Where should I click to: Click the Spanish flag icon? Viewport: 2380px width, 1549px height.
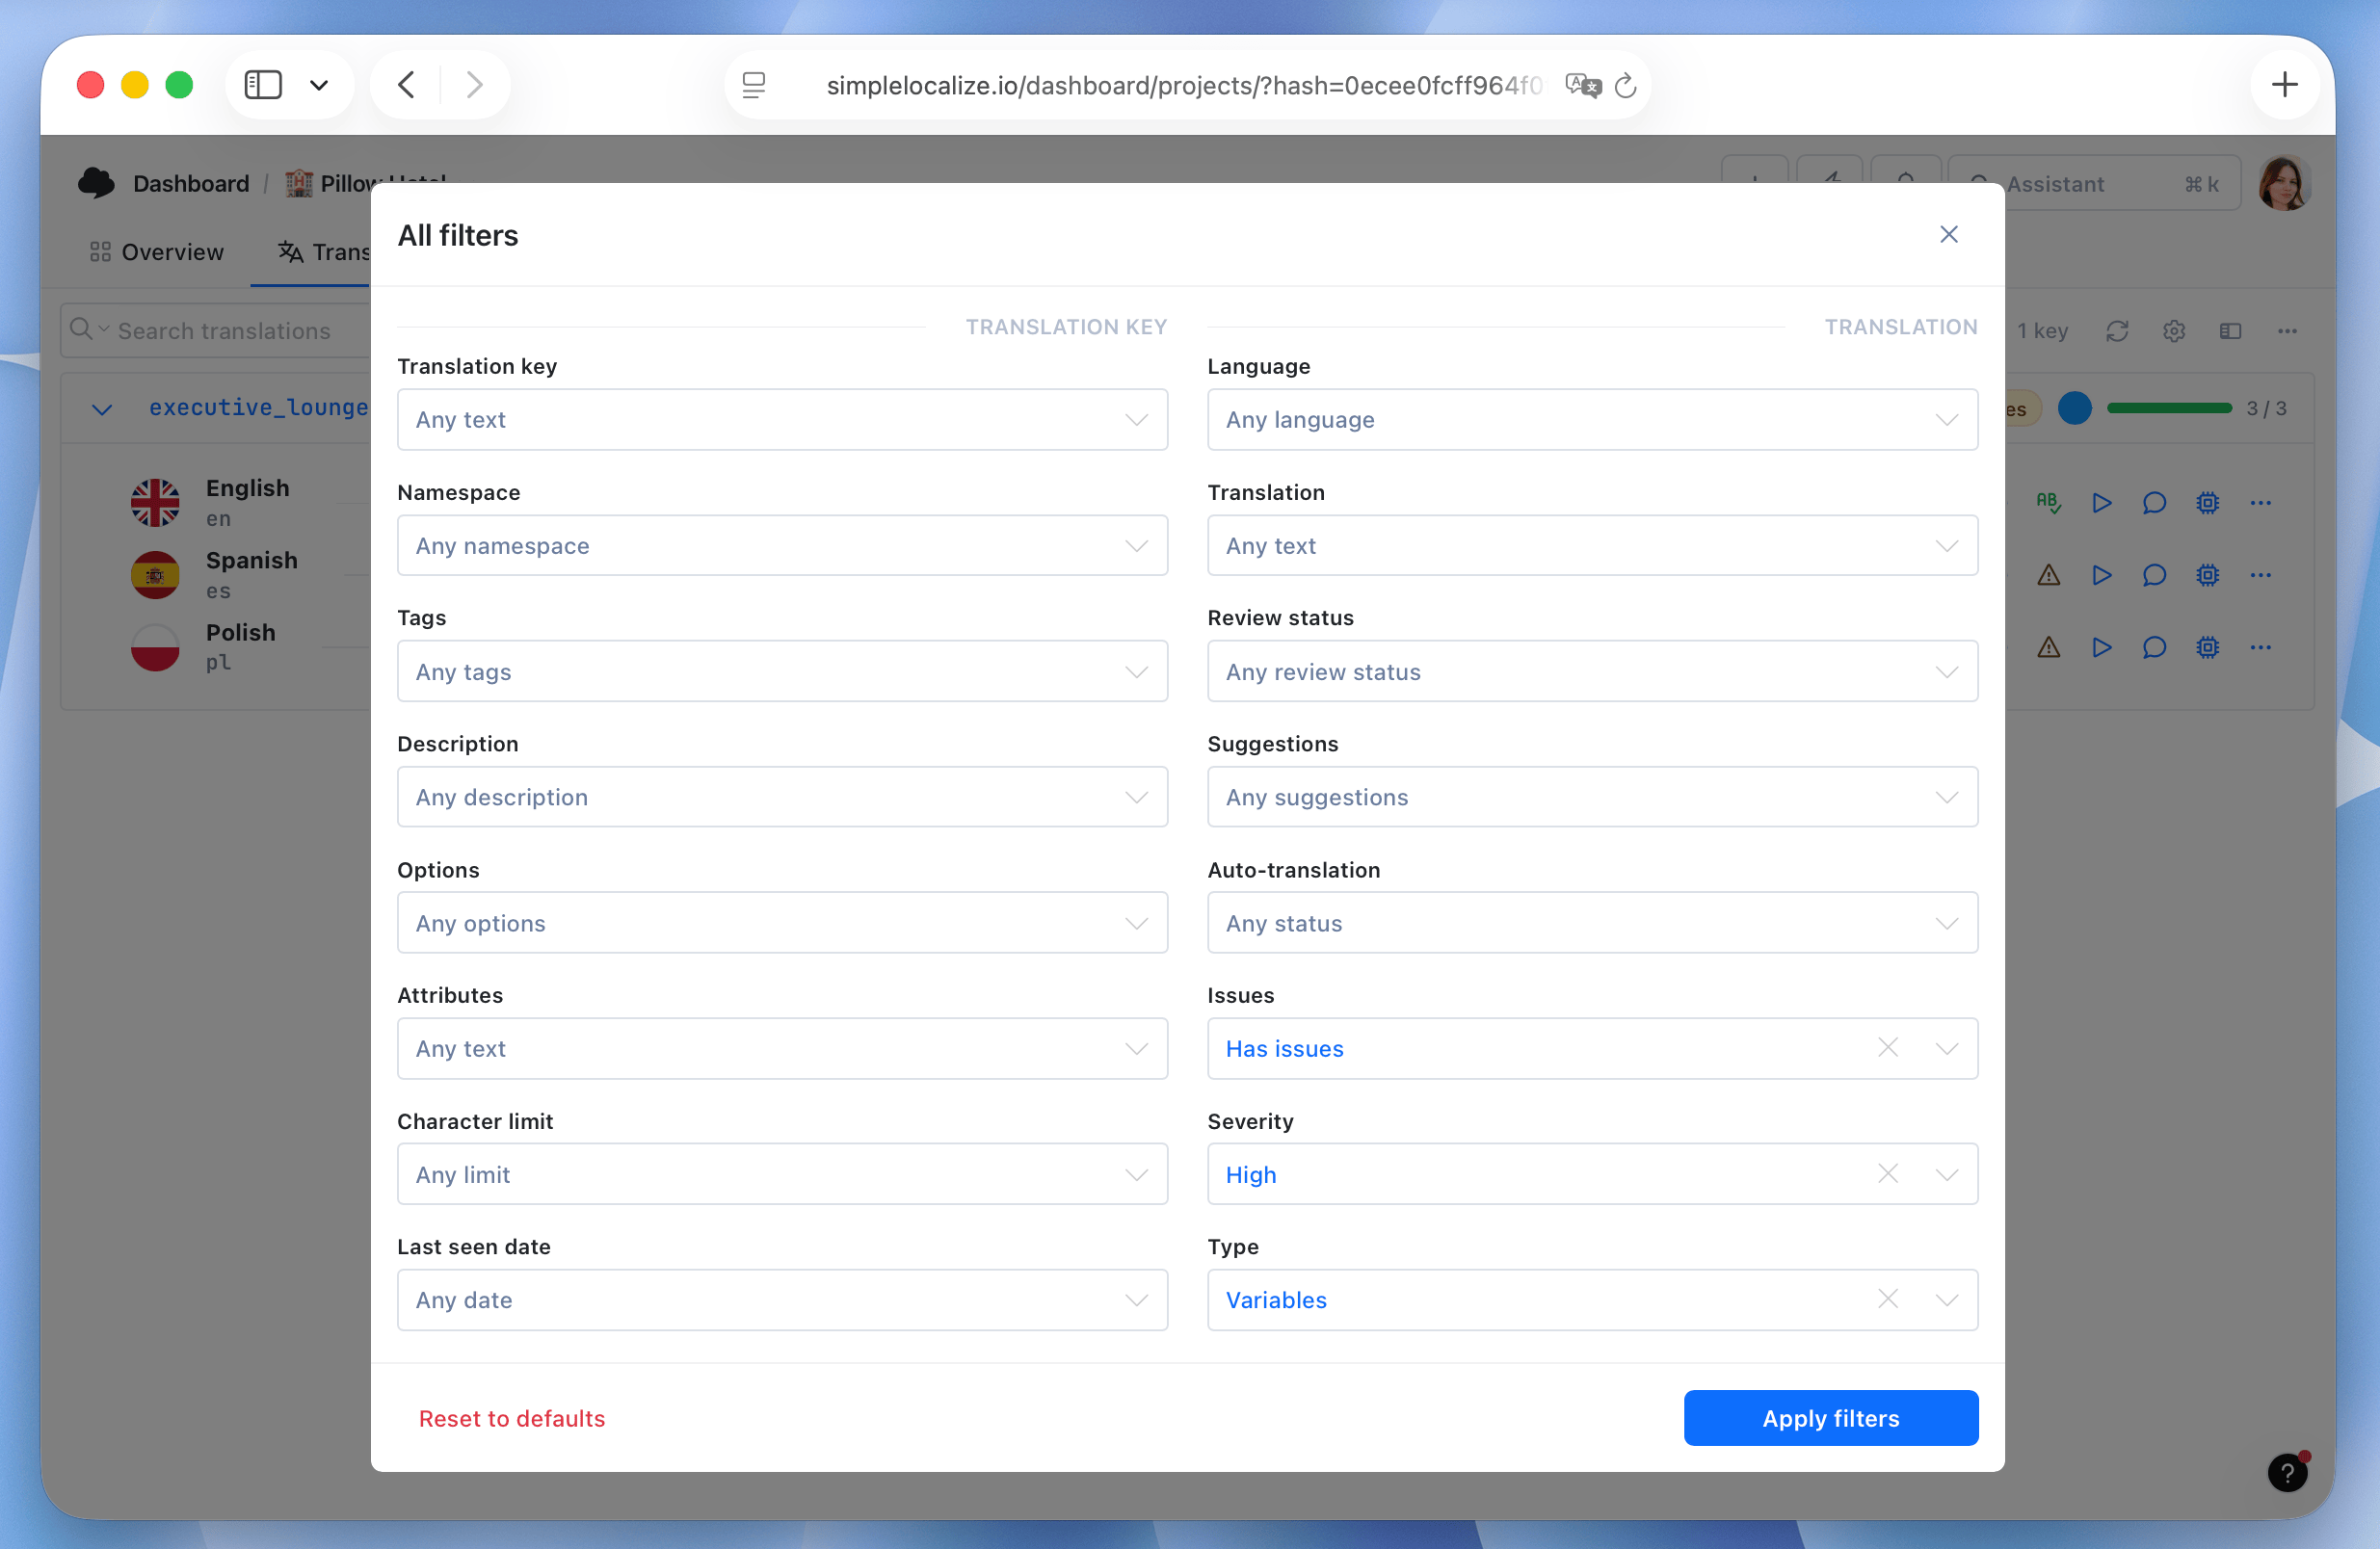(155, 575)
